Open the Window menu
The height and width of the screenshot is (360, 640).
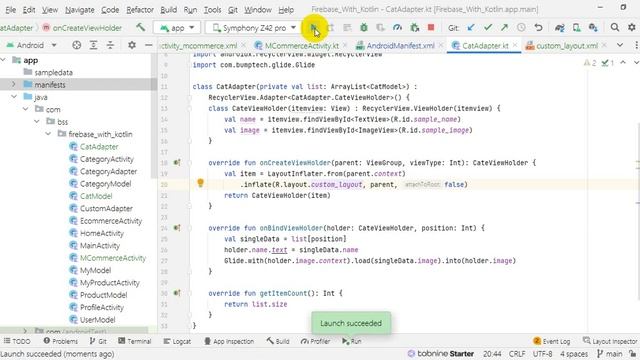click(258, 9)
